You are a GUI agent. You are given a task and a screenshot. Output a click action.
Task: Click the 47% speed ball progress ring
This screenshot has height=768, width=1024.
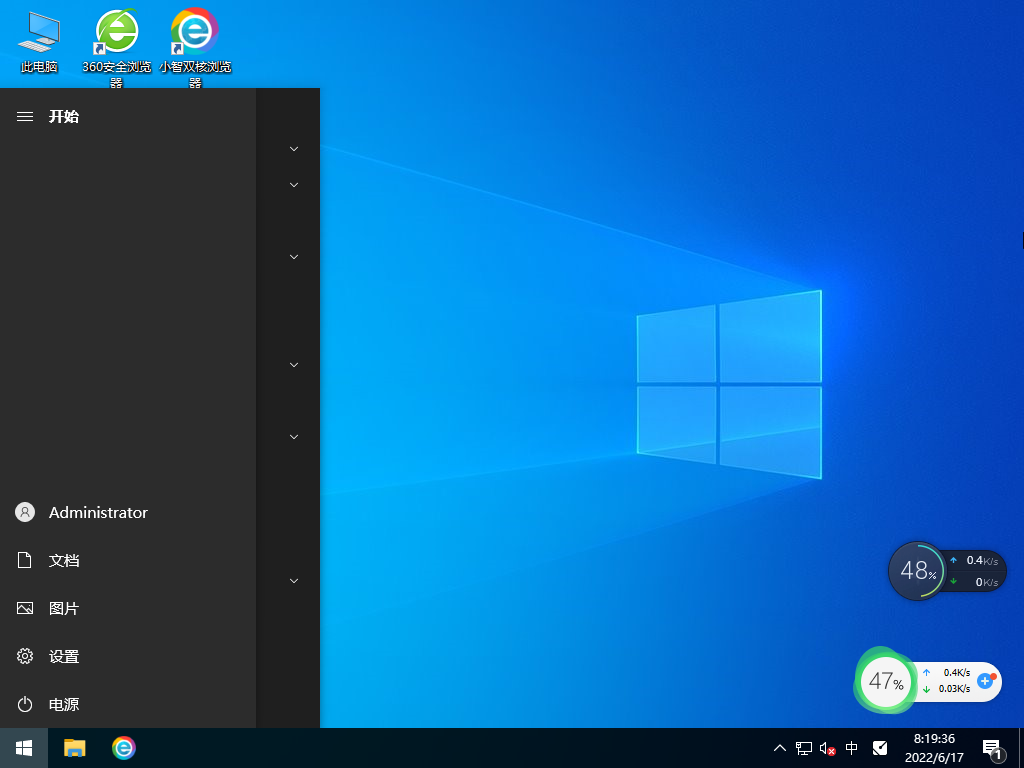pyautogui.click(x=885, y=681)
